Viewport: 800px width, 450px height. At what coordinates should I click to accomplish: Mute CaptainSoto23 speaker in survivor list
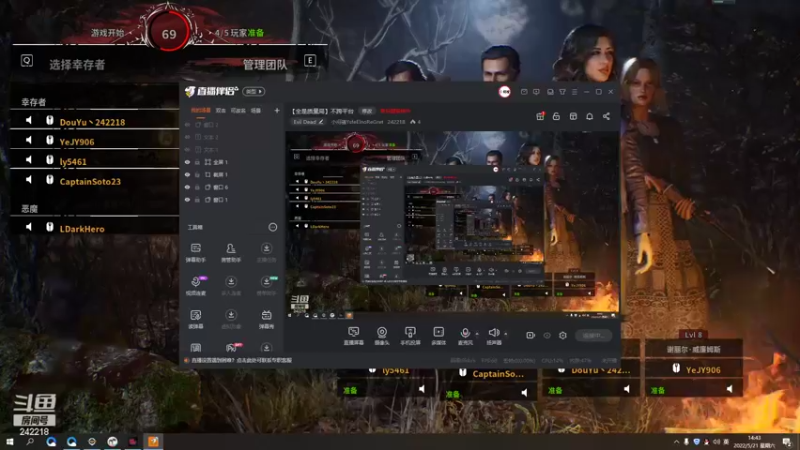tap(29, 180)
